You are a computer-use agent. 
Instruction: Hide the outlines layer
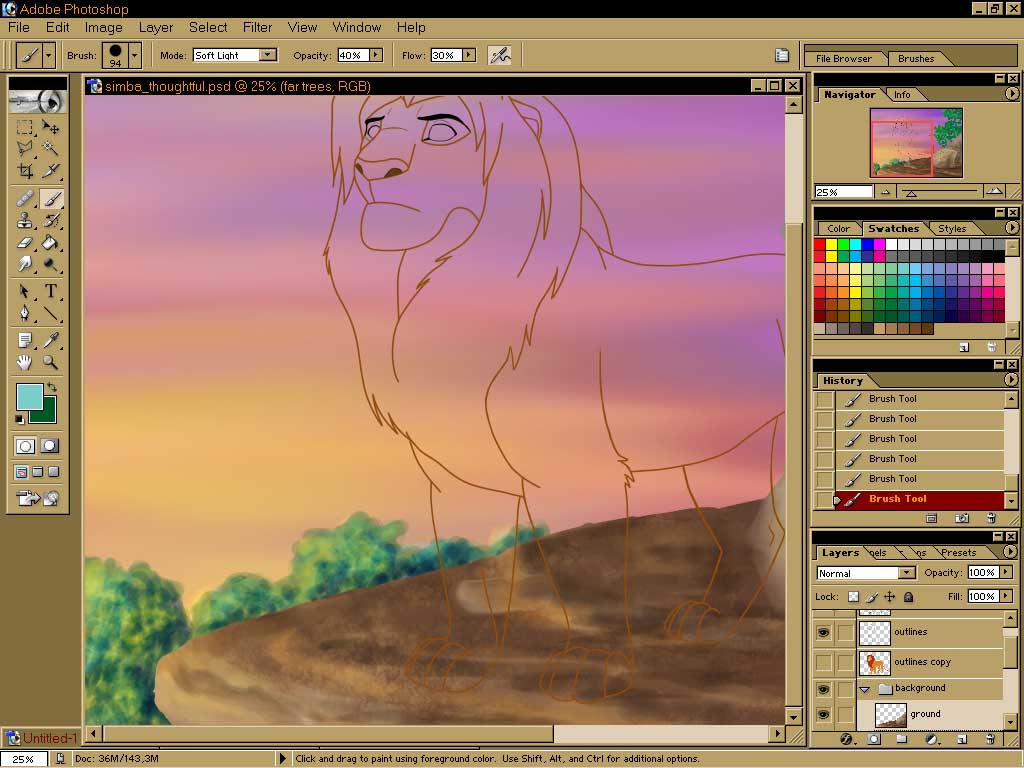(823, 632)
